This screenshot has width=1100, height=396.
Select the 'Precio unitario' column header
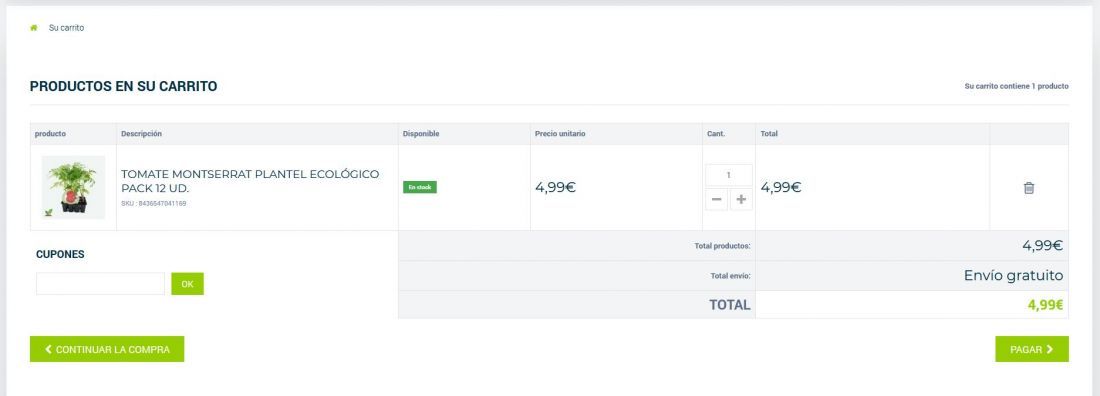(x=560, y=134)
